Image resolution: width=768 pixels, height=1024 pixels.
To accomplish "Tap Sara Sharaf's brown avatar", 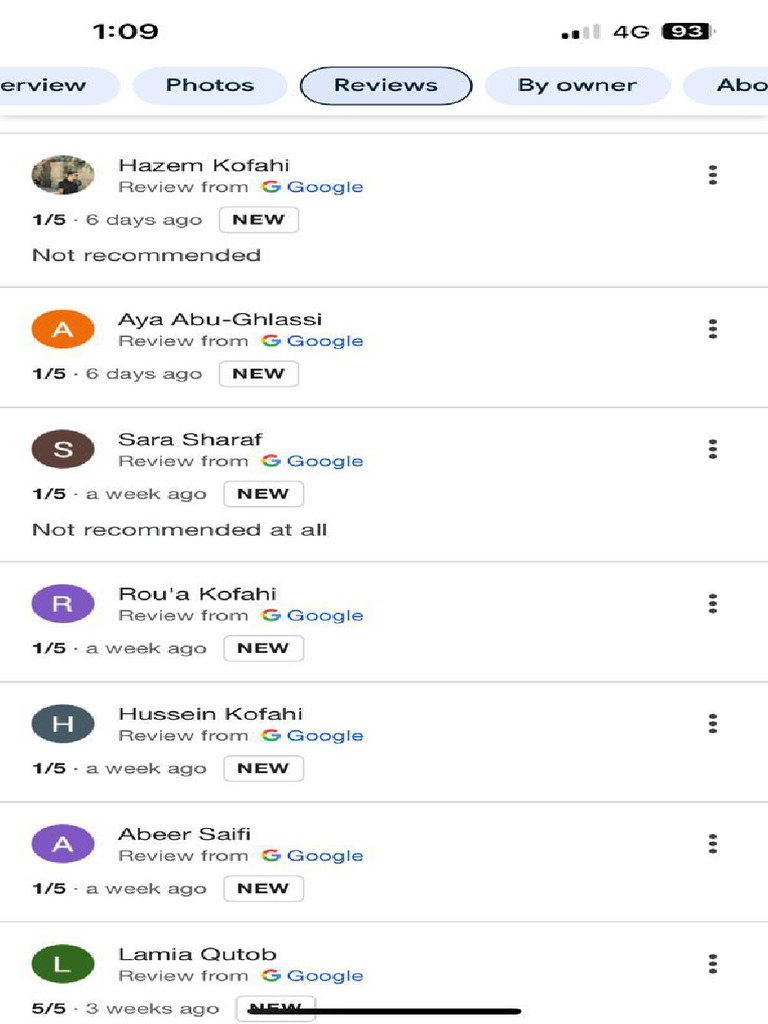I will (x=63, y=449).
